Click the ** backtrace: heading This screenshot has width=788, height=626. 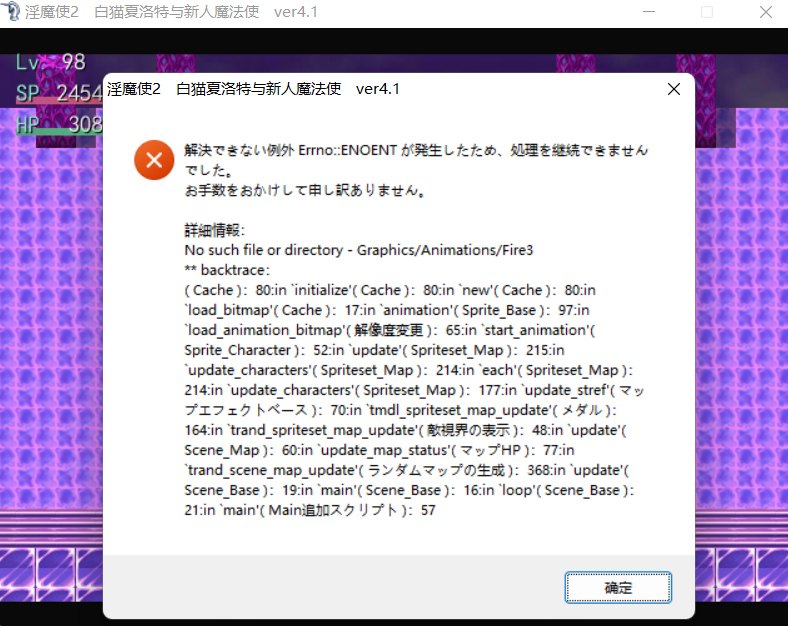click(228, 270)
